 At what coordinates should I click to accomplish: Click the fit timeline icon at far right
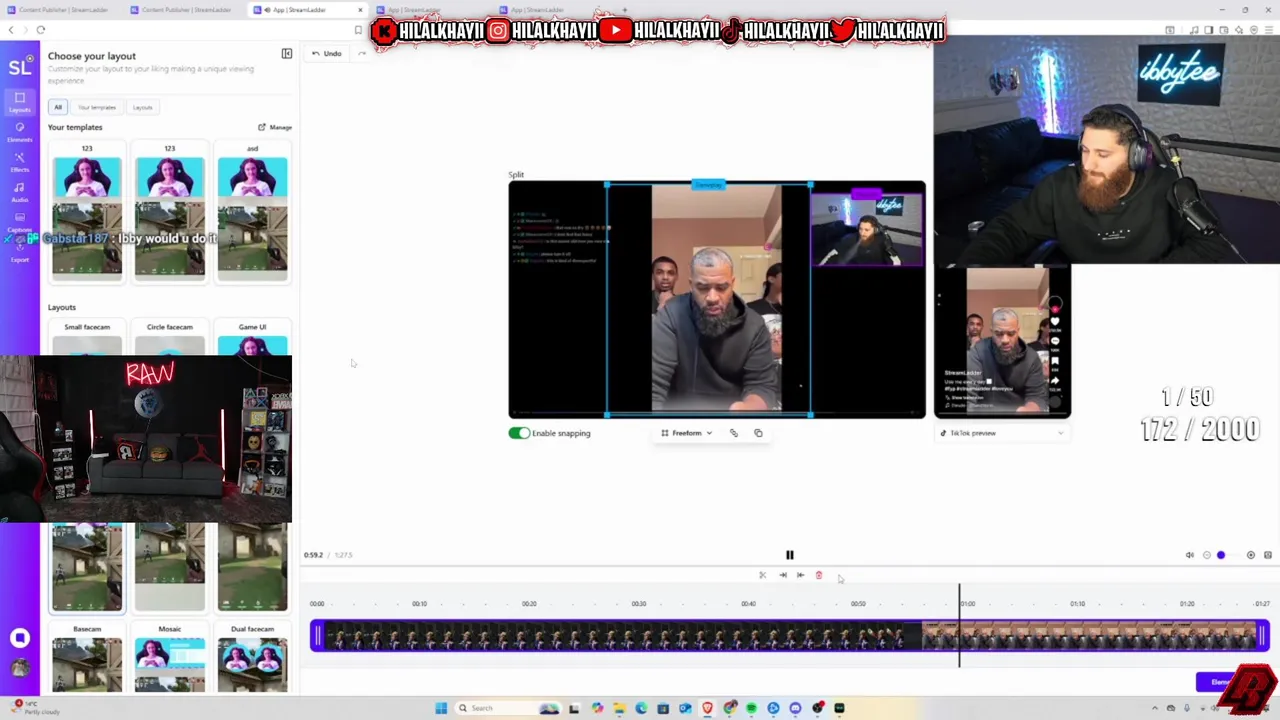pyautogui.click(x=1267, y=555)
